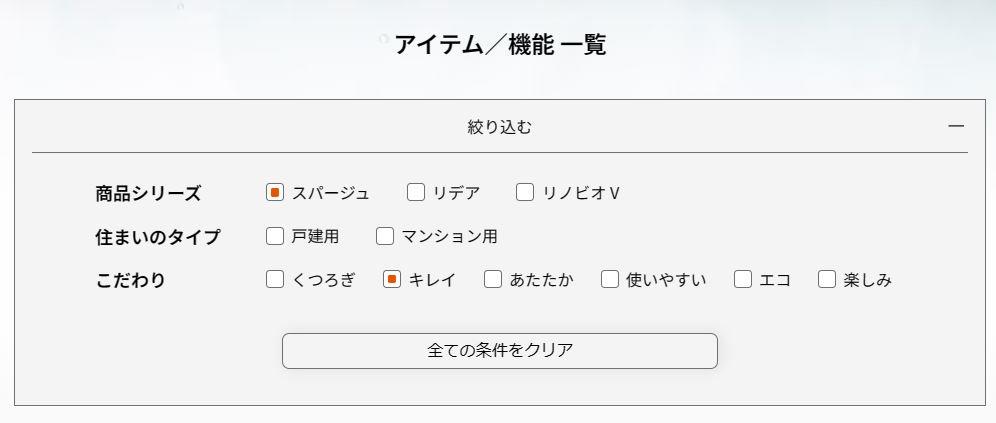Click the 絞り込む panel header
Image resolution: width=996 pixels, height=423 pixels.
(x=500, y=127)
